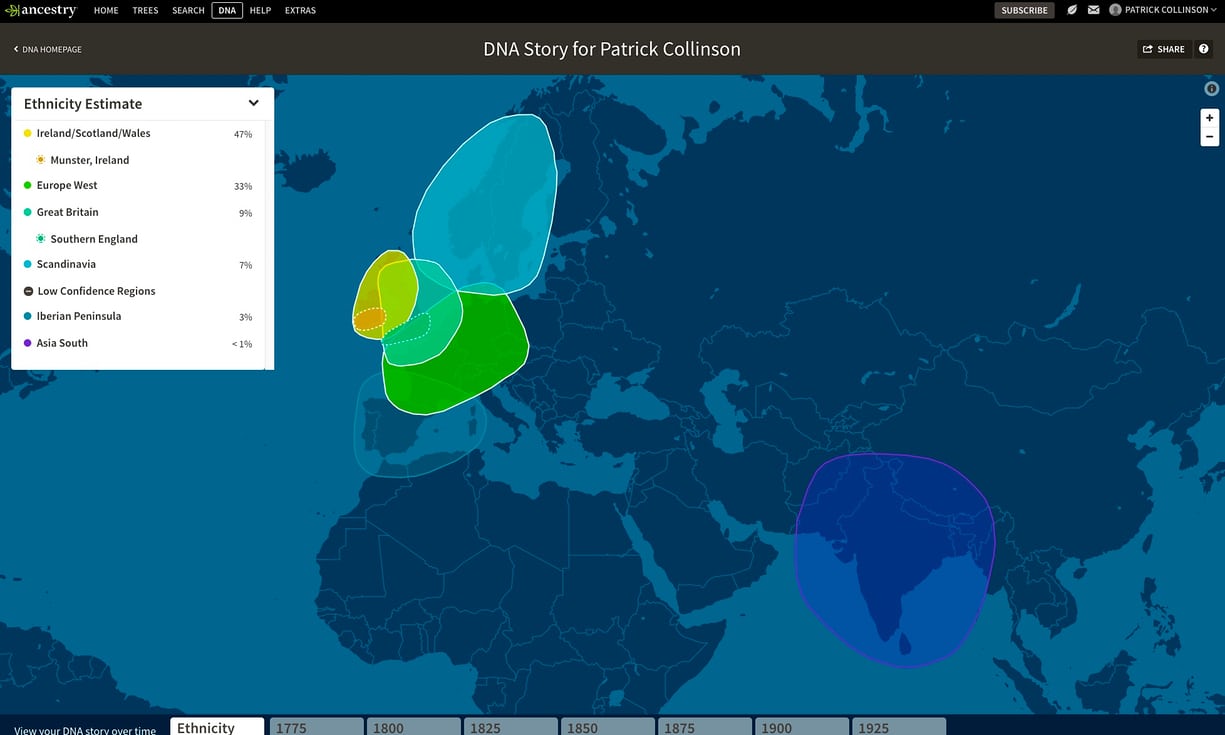Return via the DNA Homepage back link
The width and height of the screenshot is (1225, 735).
point(46,48)
